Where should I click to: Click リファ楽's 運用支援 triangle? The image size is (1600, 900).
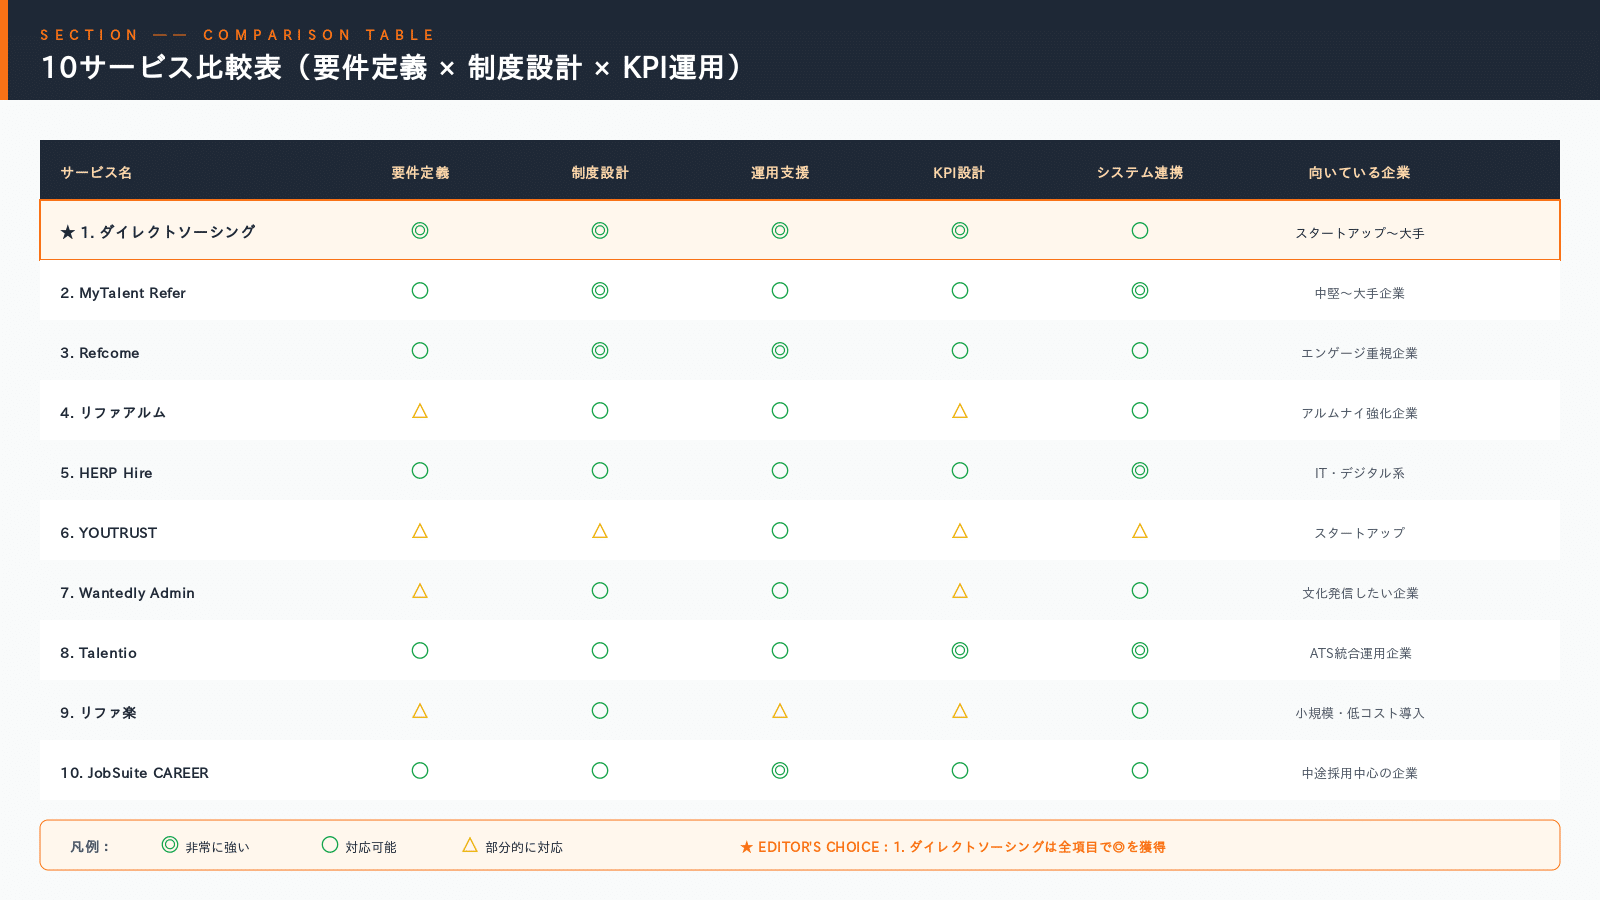780,711
